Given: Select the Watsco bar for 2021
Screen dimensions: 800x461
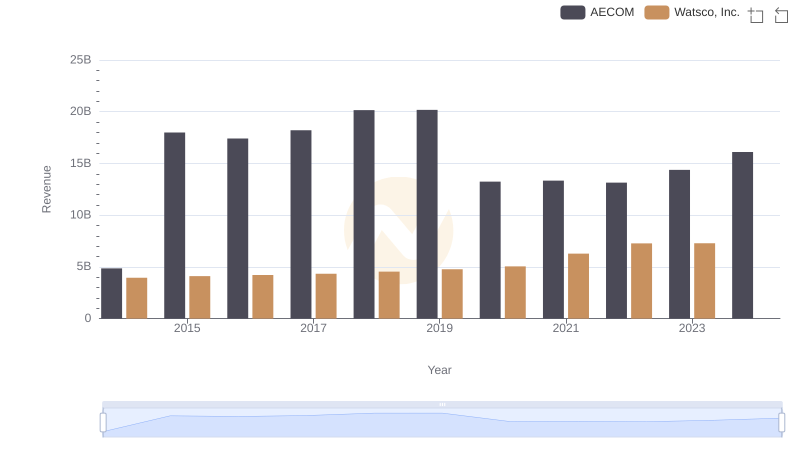Looking at the screenshot, I should pos(578,286).
